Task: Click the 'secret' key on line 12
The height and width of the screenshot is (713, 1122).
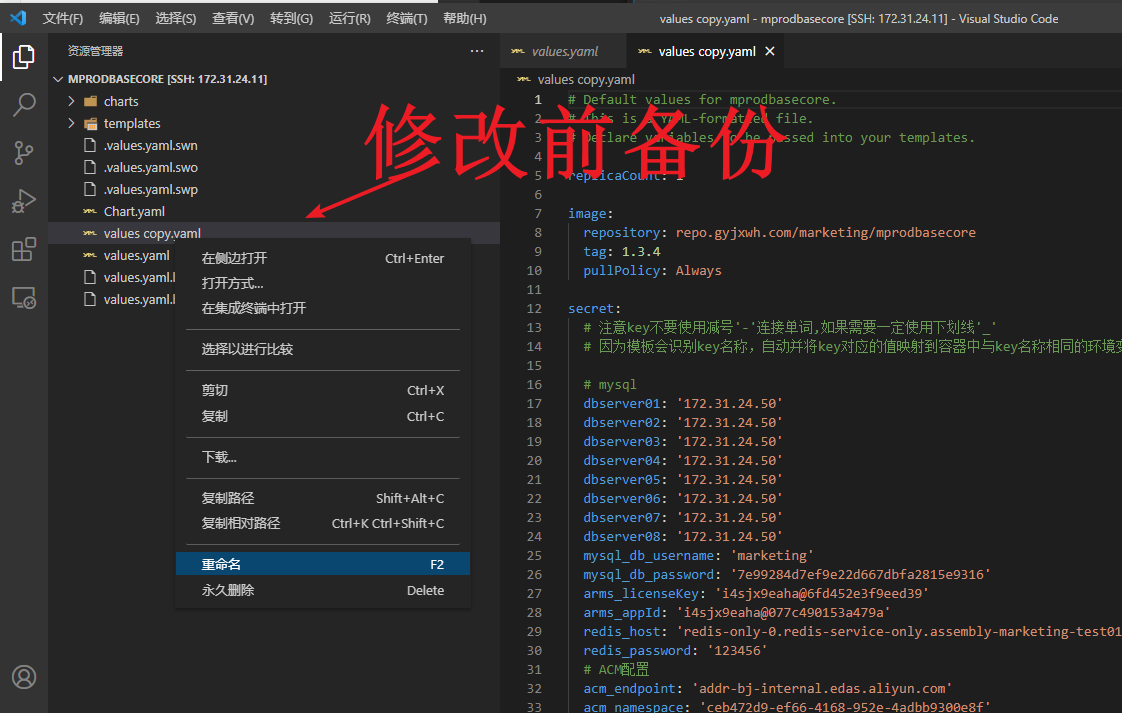Action: (x=590, y=309)
